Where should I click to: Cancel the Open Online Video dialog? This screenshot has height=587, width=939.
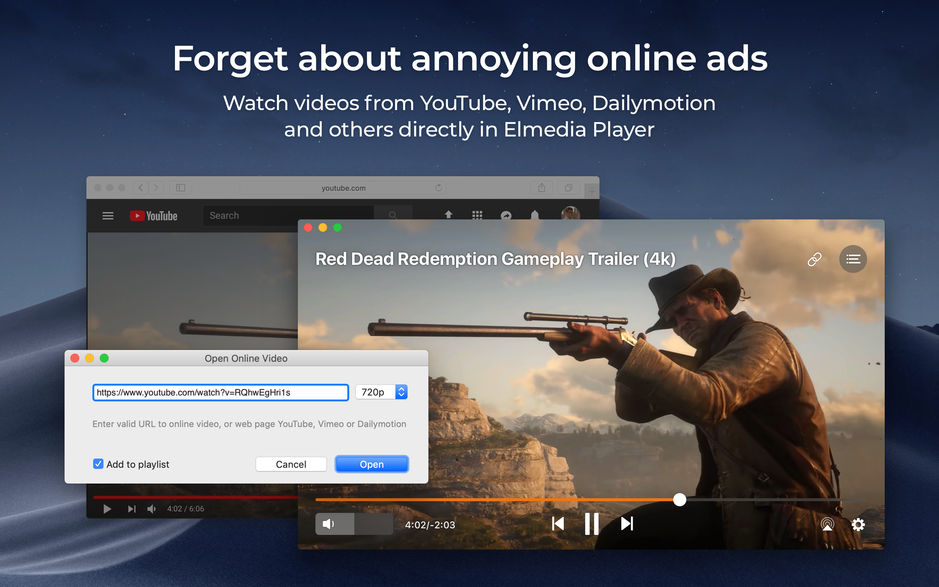click(290, 464)
